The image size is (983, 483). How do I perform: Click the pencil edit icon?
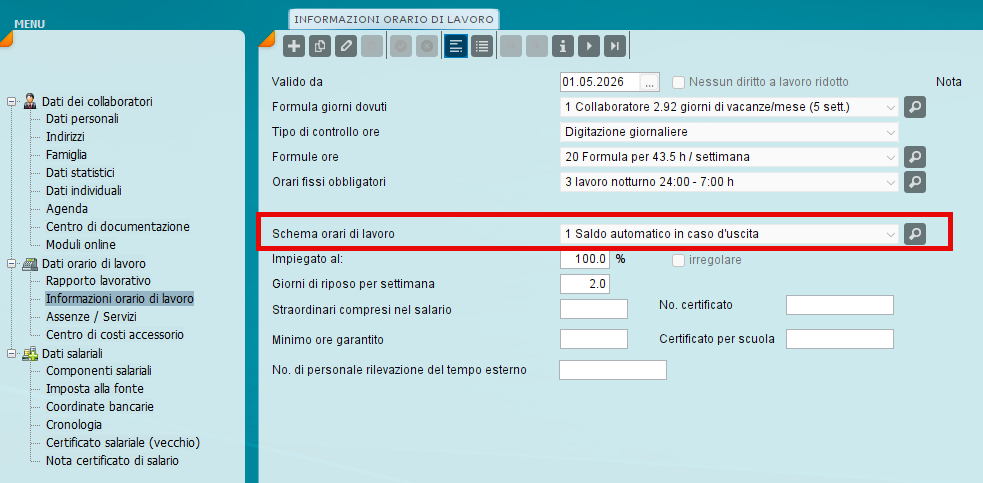[345, 46]
